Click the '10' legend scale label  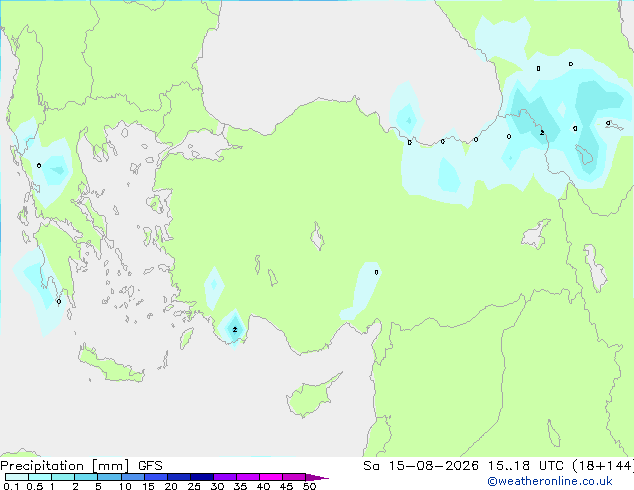point(125,486)
